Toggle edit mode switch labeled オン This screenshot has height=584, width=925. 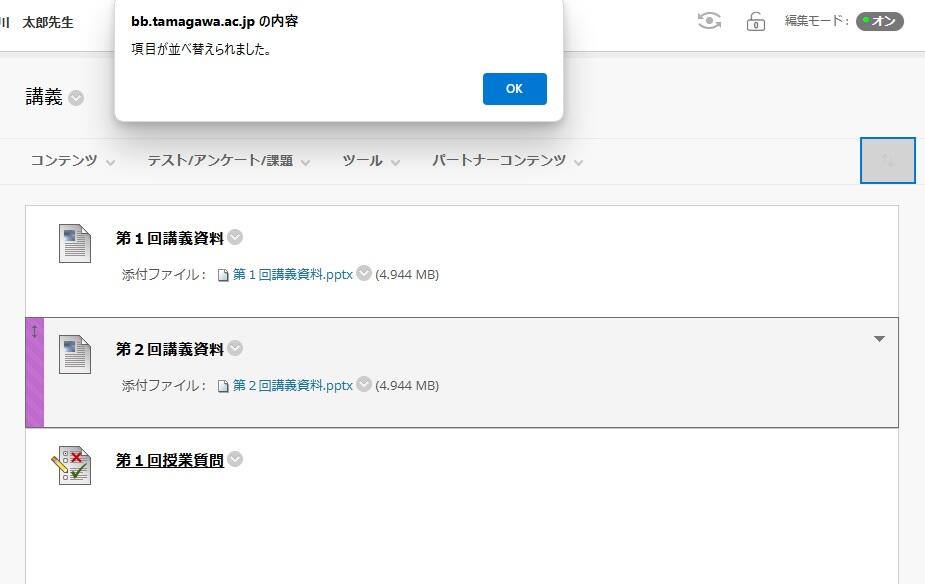click(x=880, y=21)
